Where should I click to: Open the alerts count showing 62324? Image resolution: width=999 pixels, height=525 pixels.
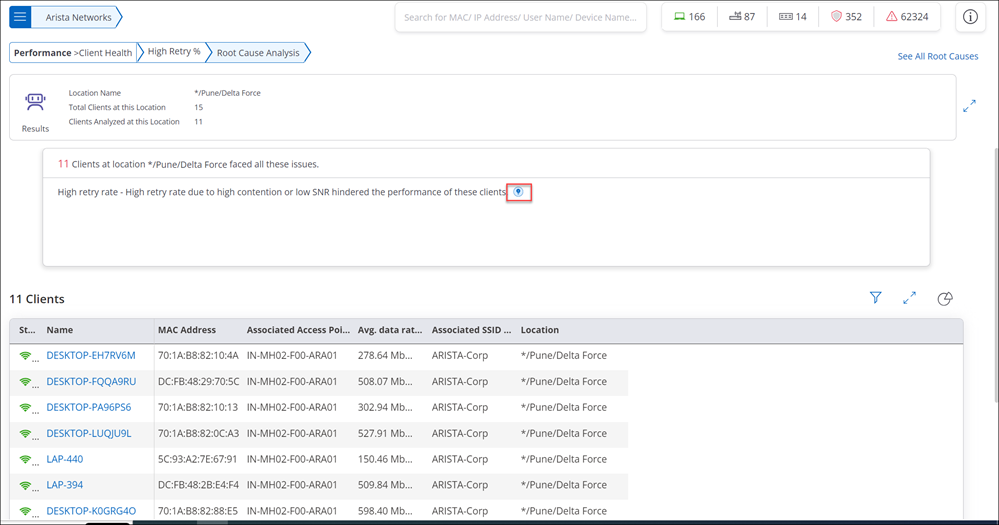(x=907, y=17)
